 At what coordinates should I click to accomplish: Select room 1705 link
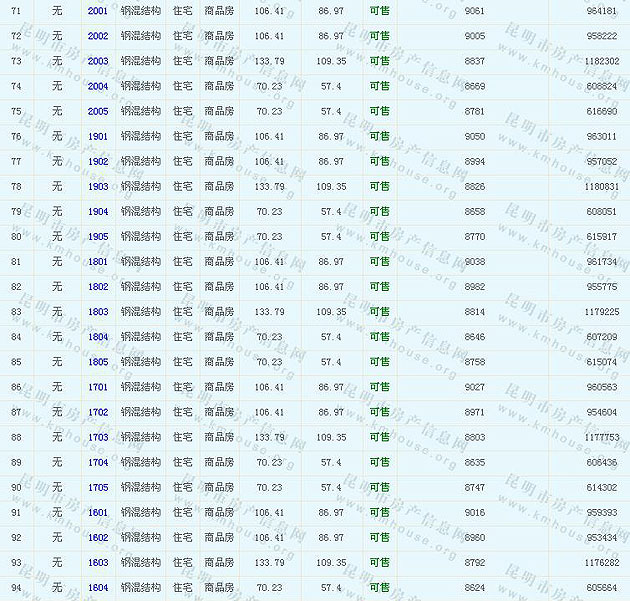[x=98, y=487]
